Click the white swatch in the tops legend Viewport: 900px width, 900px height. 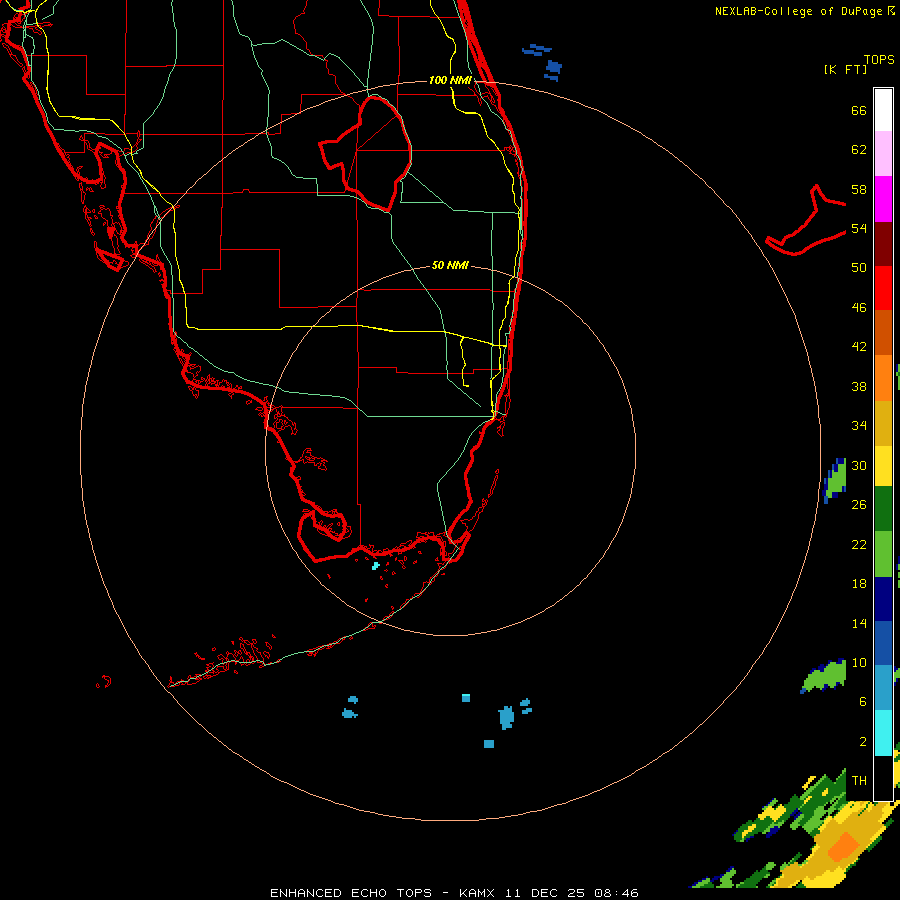(883, 110)
